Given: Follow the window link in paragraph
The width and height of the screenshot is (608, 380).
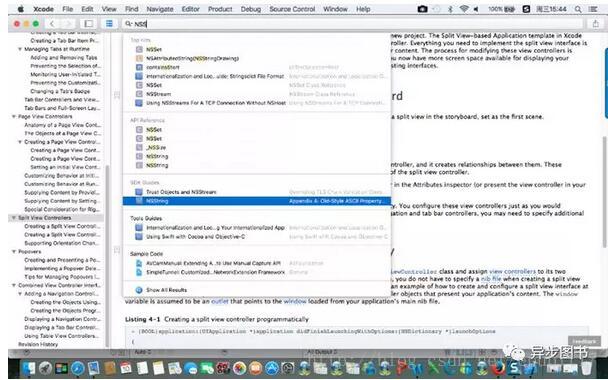Looking at the screenshot, I should click(x=295, y=301).
